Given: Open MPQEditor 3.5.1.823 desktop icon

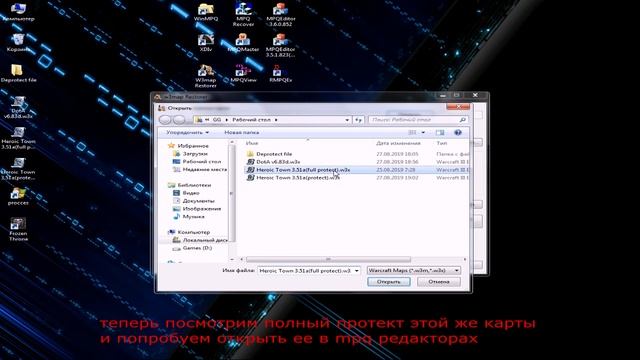Looking at the screenshot, I should [x=280, y=45].
